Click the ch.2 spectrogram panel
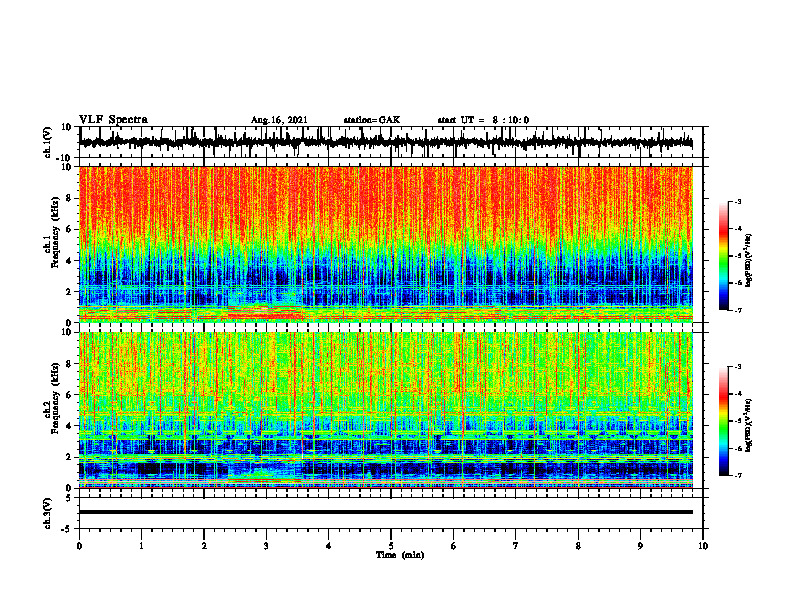 tap(385, 410)
